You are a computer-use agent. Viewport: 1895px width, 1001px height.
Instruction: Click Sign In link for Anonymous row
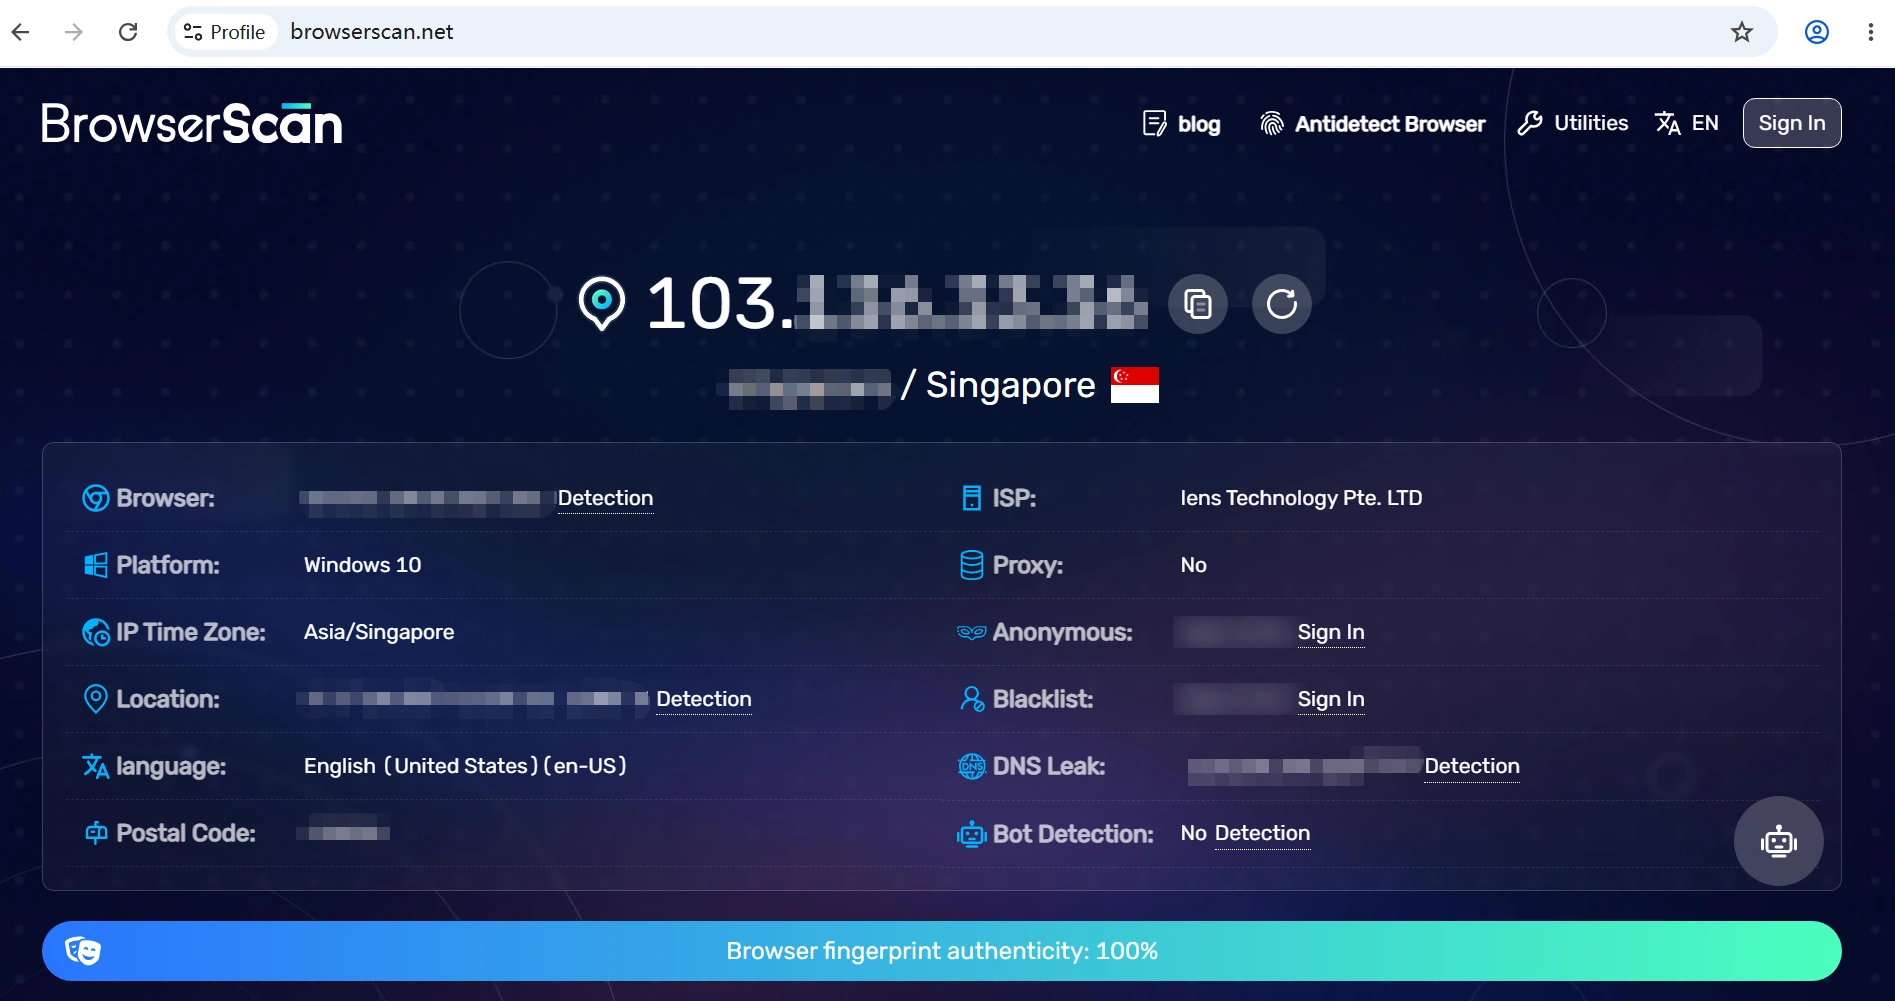pos(1331,632)
